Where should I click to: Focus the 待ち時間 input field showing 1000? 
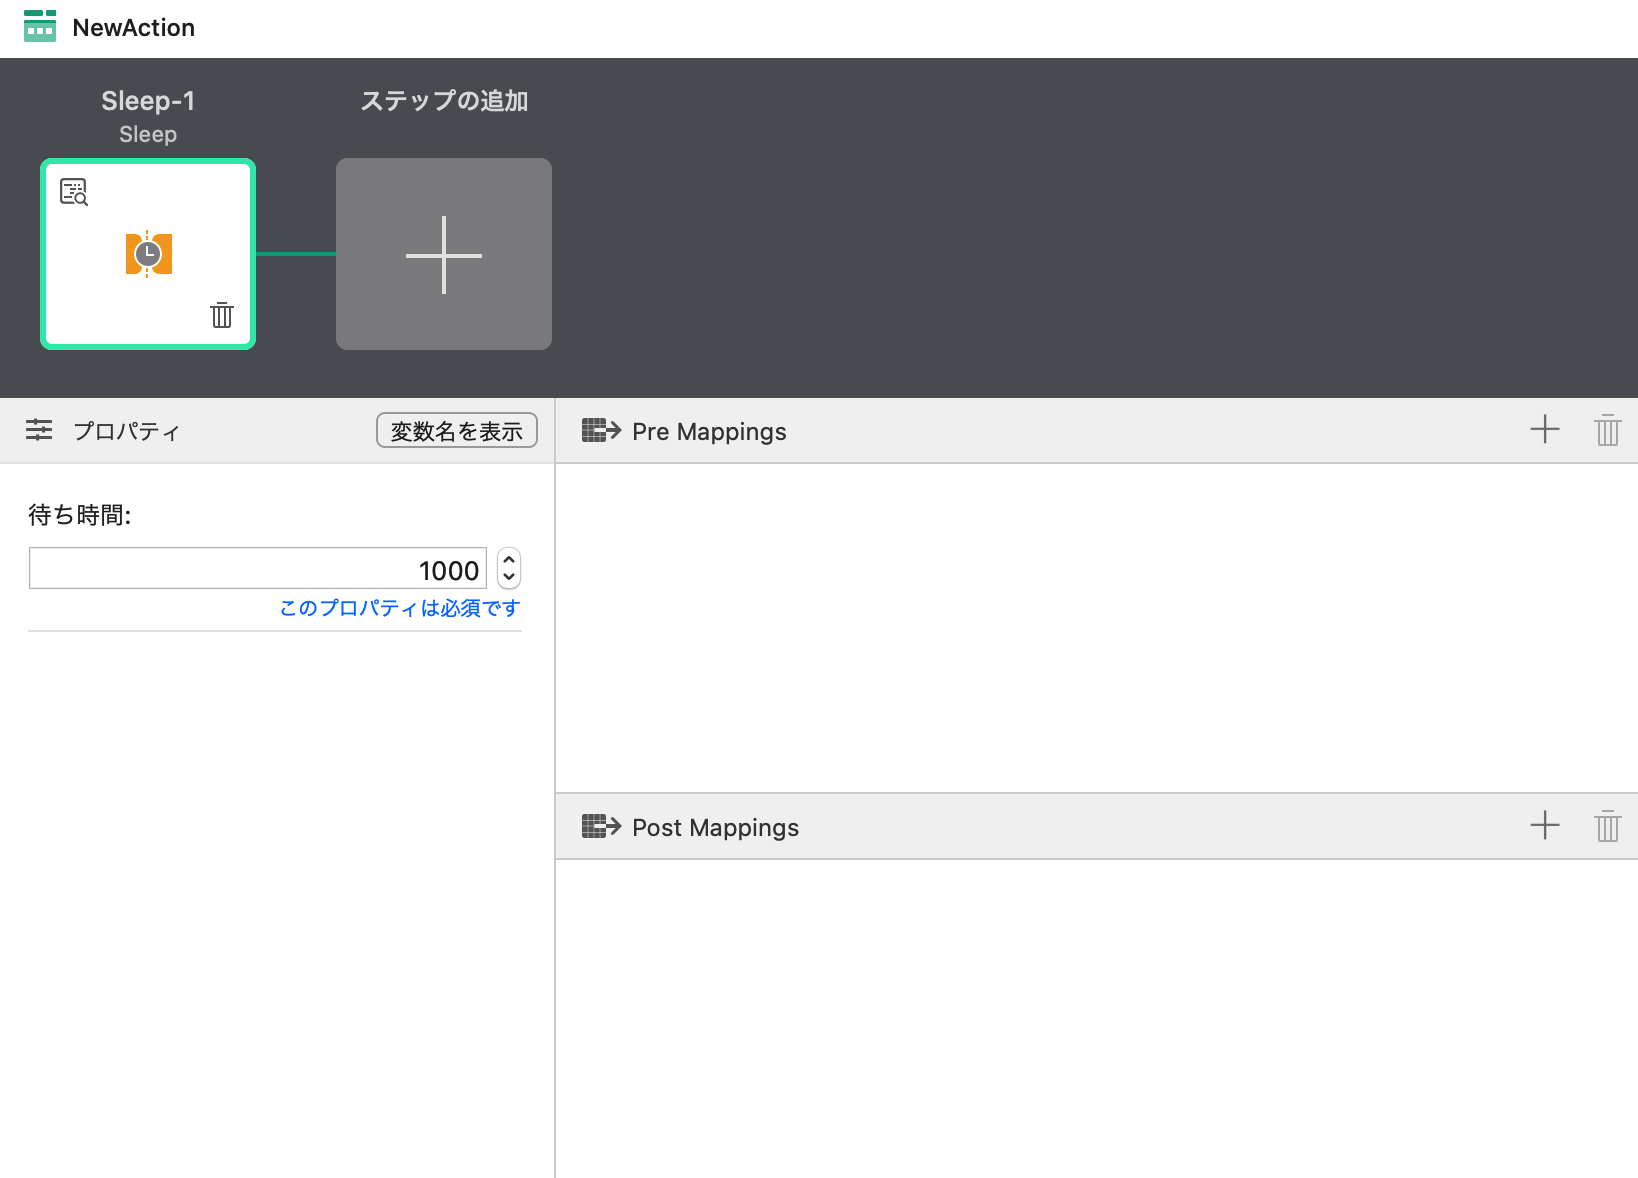tap(257, 569)
